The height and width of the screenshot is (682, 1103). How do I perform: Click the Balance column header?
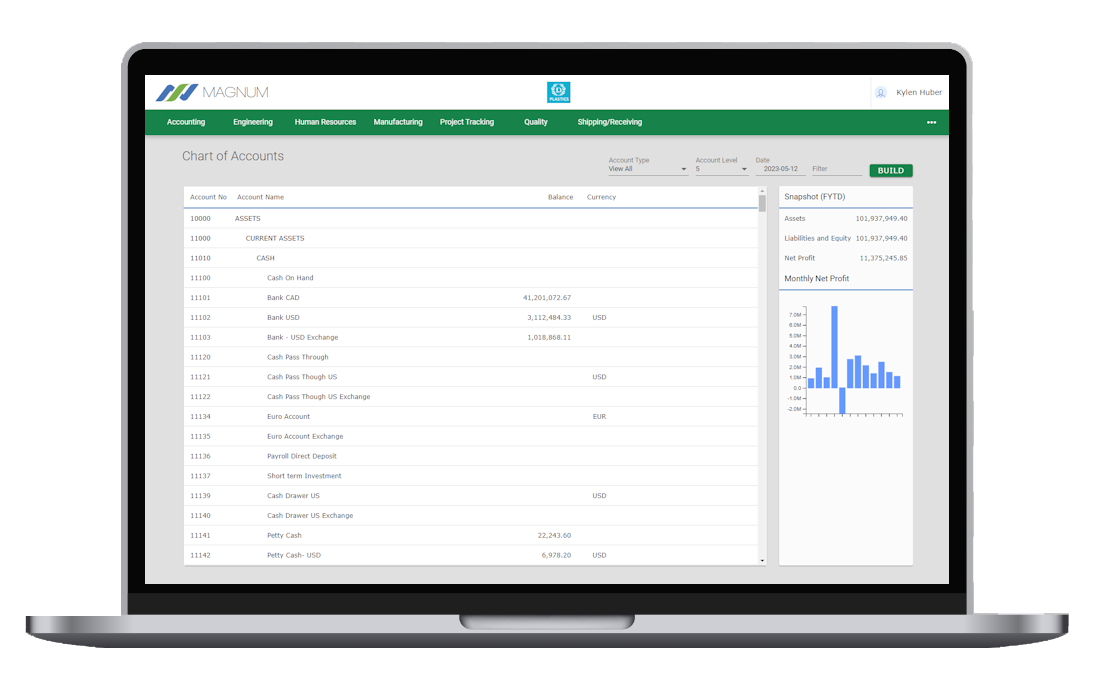(561, 197)
